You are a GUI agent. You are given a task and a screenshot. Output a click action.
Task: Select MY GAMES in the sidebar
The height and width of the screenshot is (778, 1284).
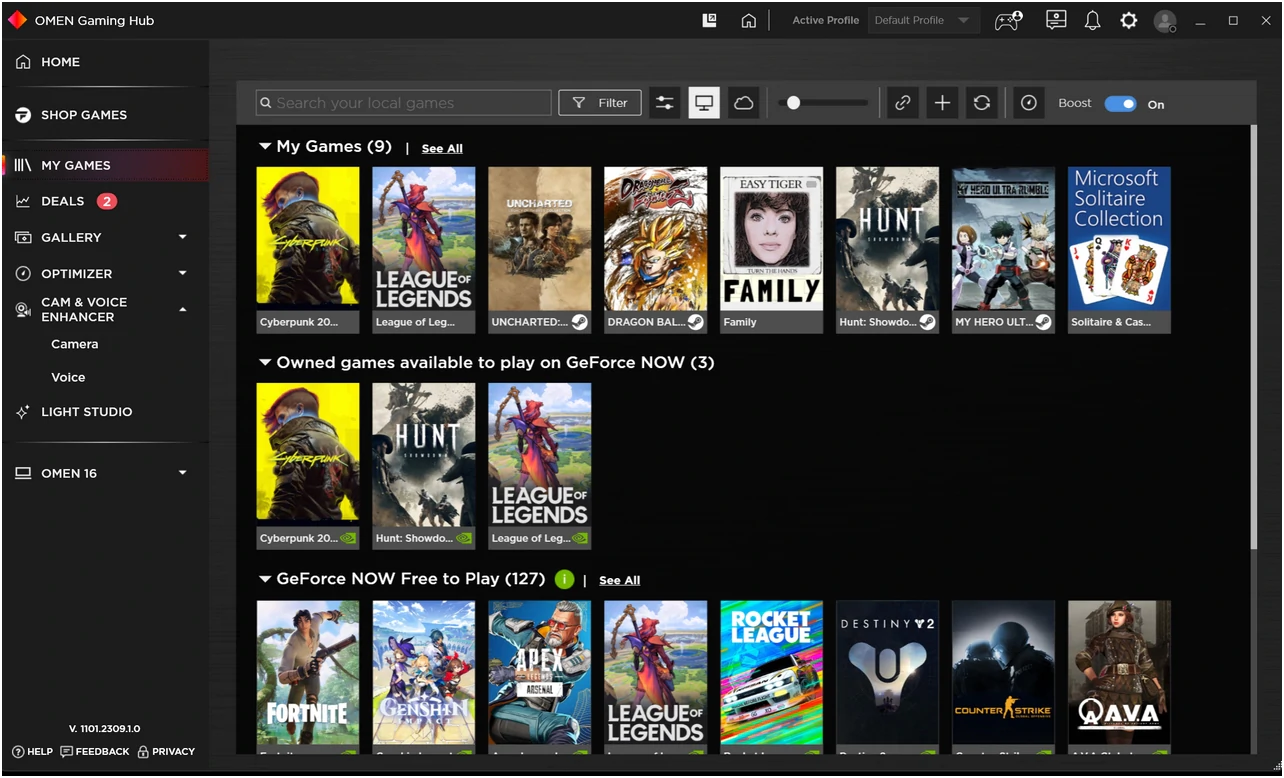click(105, 165)
